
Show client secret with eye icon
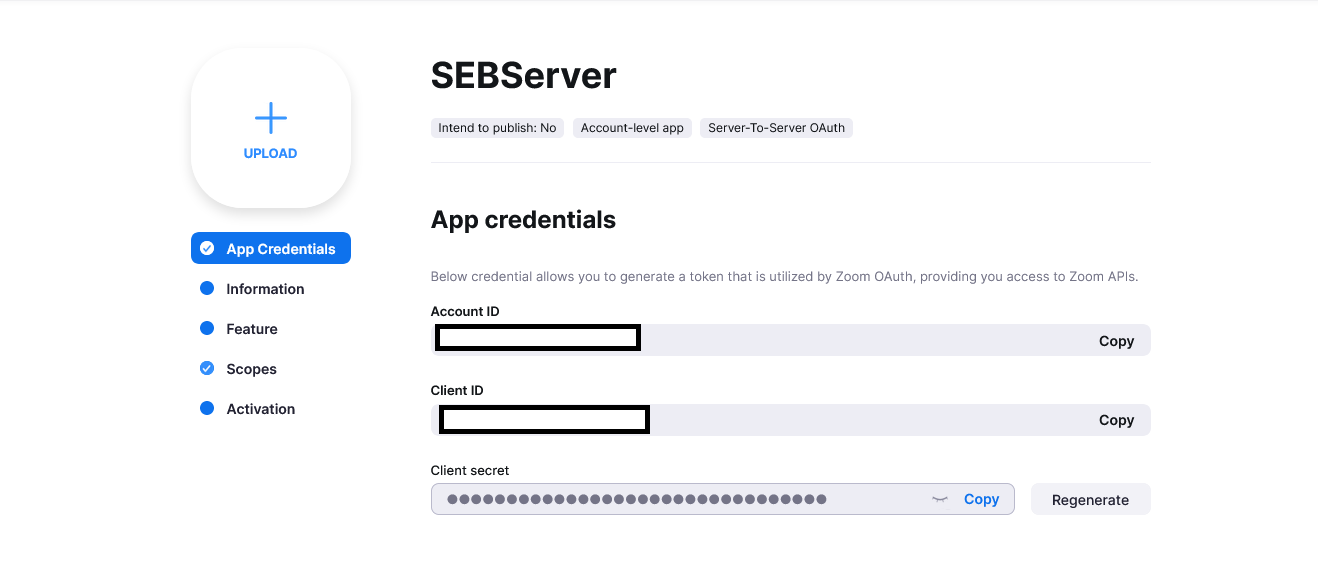tap(939, 499)
